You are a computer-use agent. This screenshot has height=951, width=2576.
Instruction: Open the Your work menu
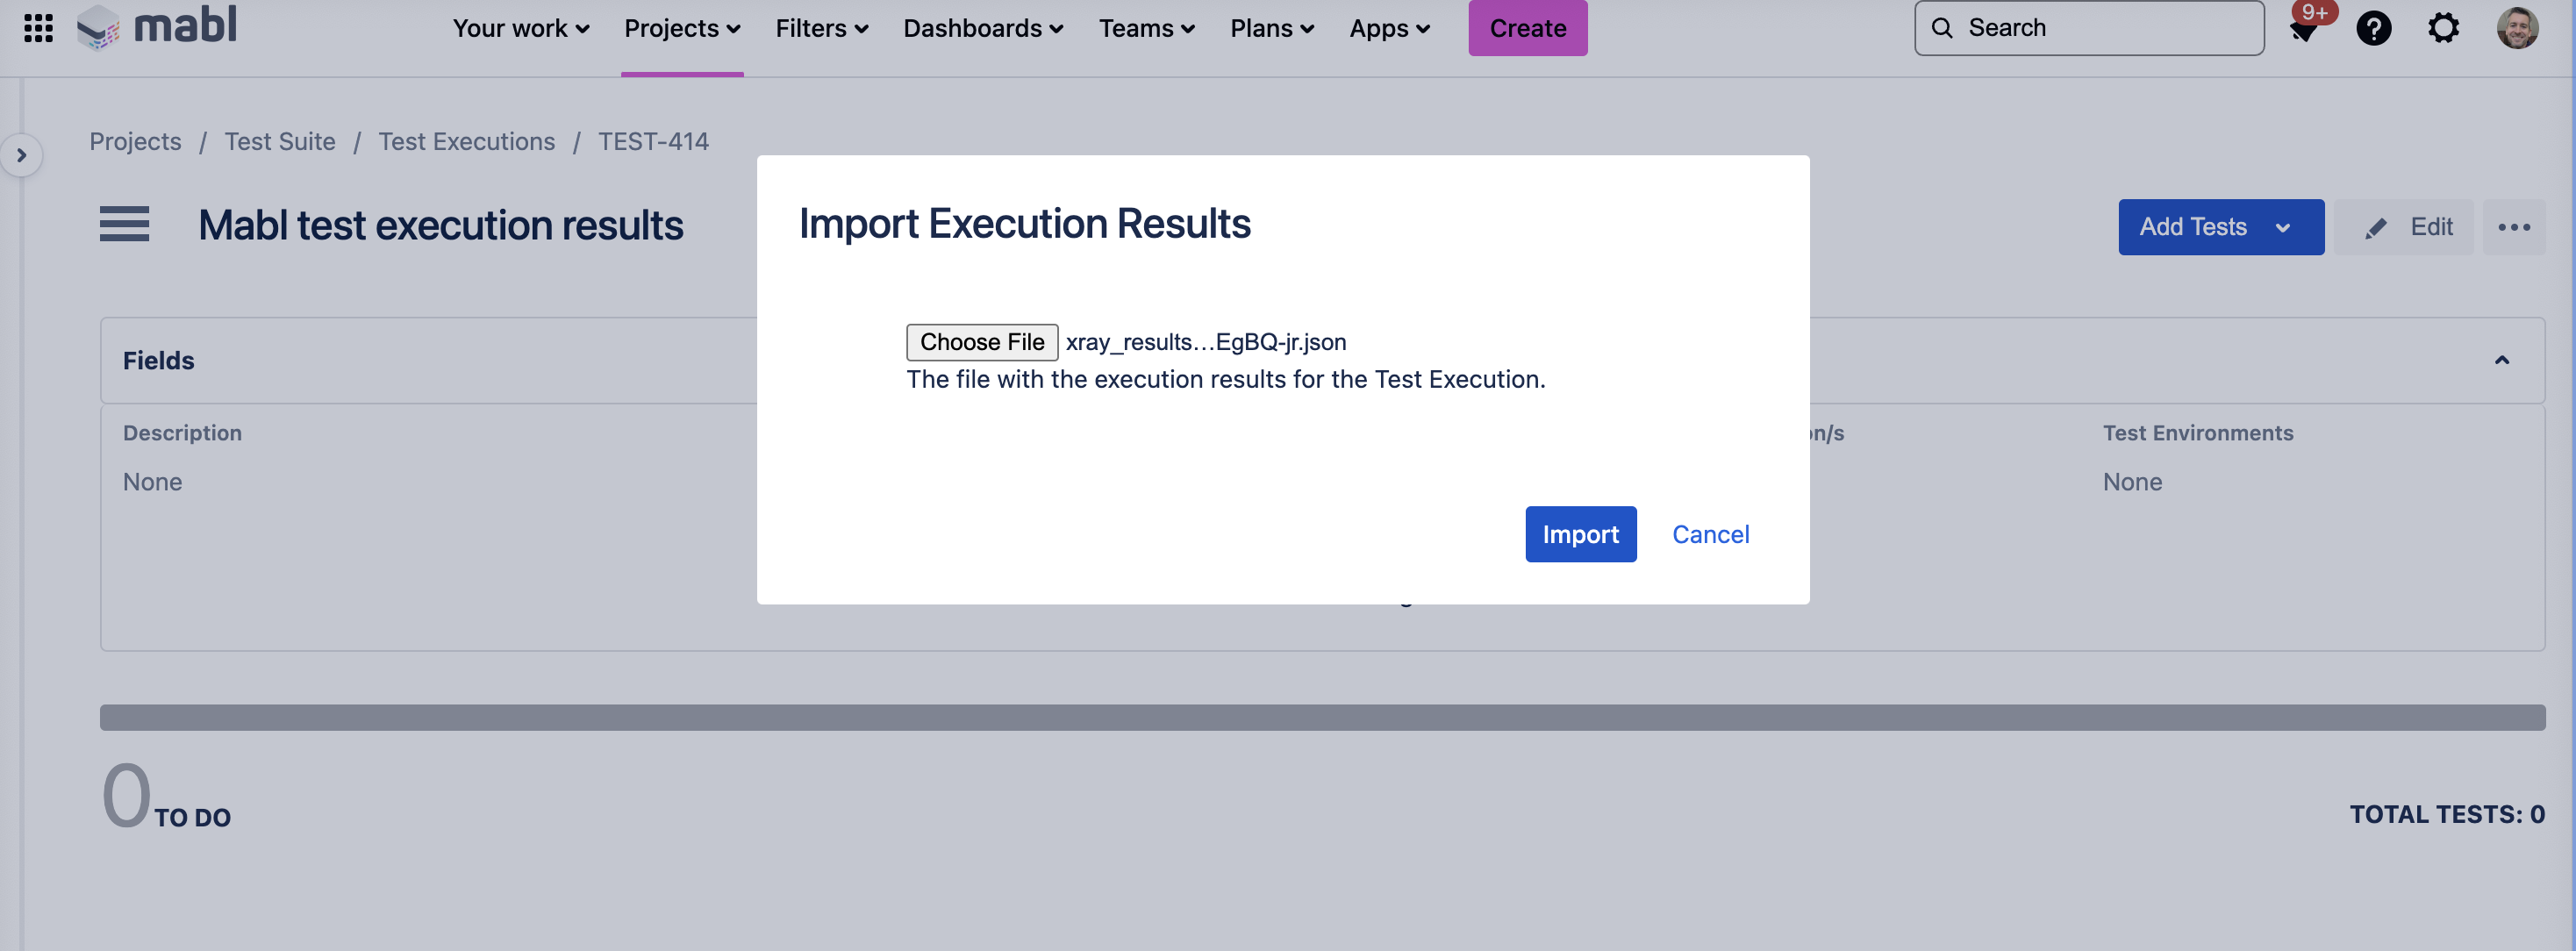[520, 28]
